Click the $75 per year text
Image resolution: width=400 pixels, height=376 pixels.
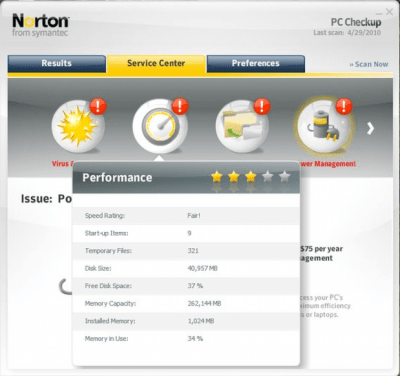pos(322,249)
